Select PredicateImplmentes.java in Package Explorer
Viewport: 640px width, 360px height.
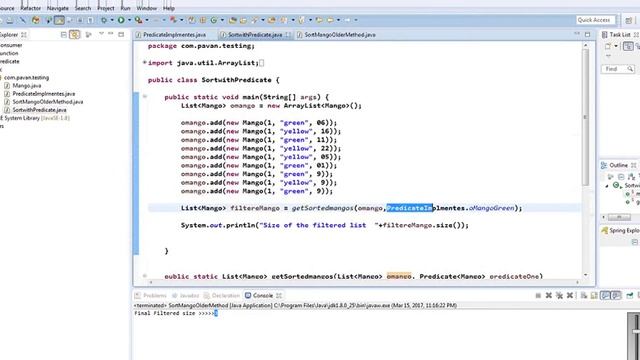click(44, 94)
